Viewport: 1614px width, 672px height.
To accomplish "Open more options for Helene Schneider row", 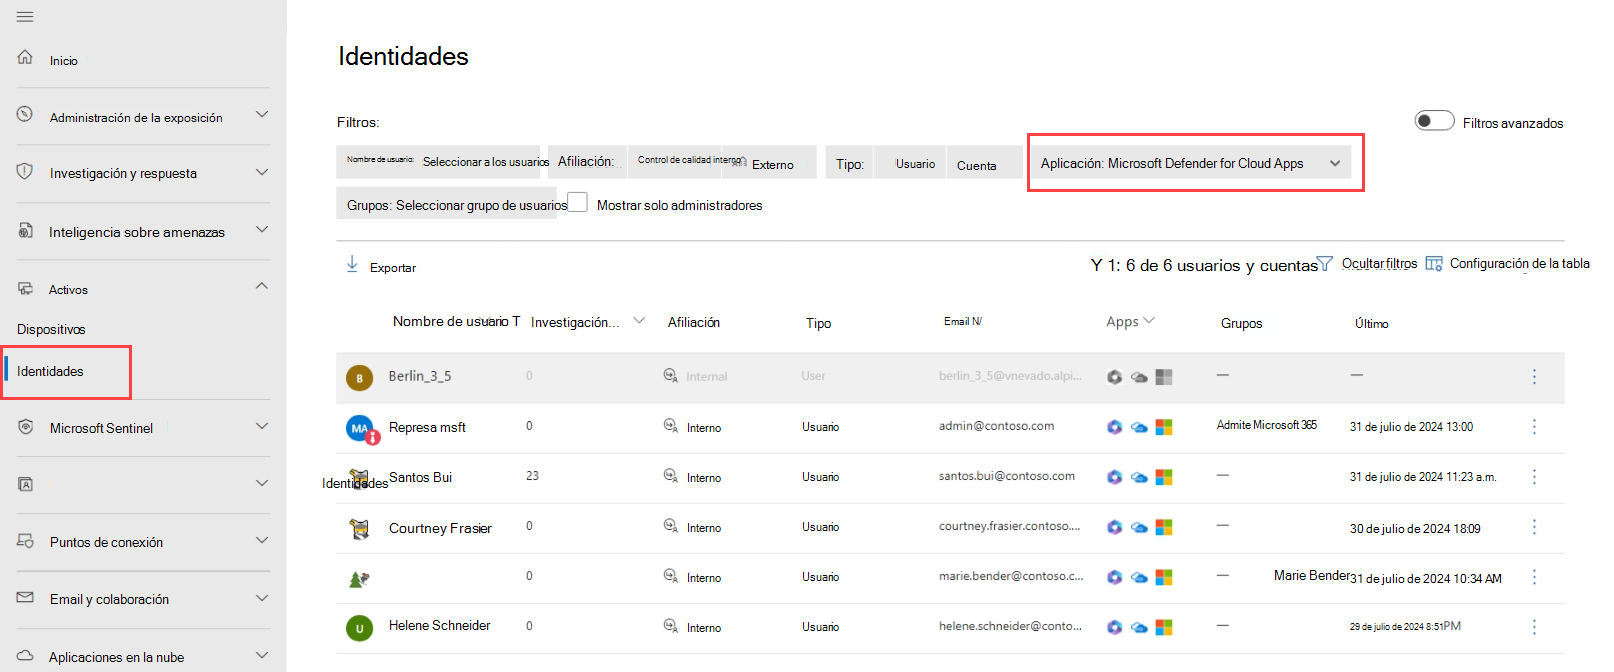I will coord(1534,627).
